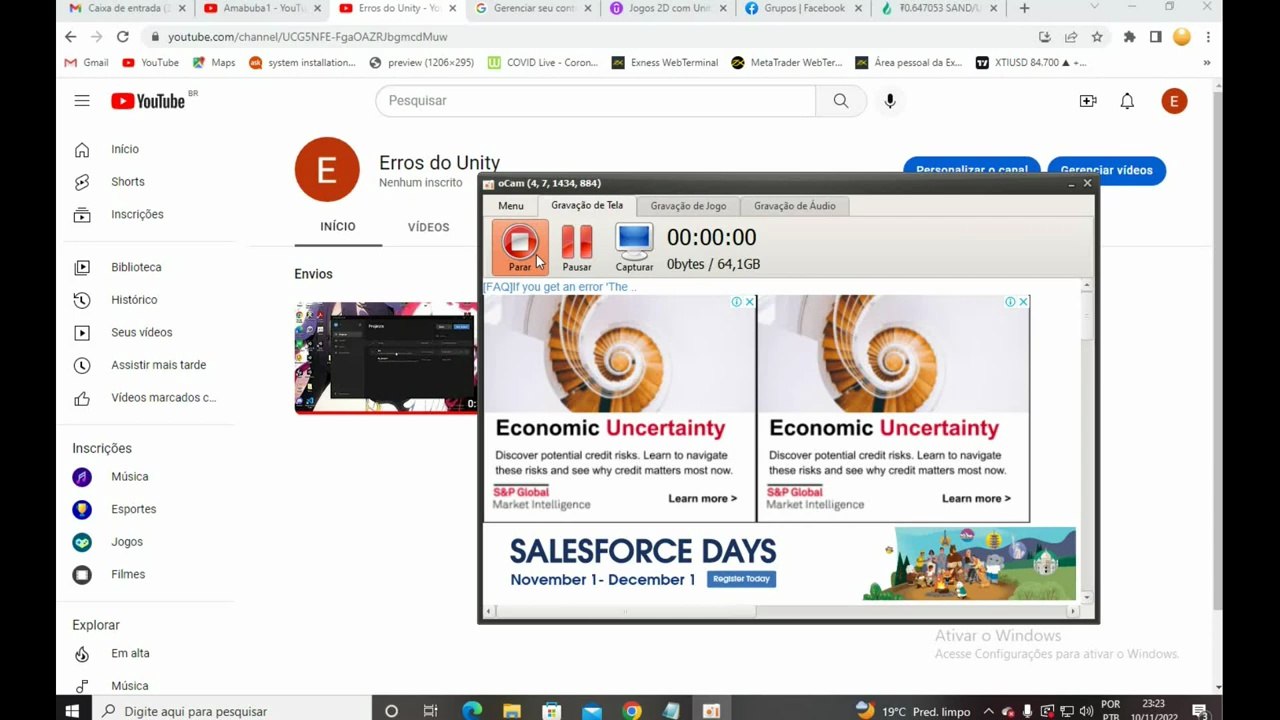
Task: Click Learn more in the left ad
Action: [x=702, y=498]
